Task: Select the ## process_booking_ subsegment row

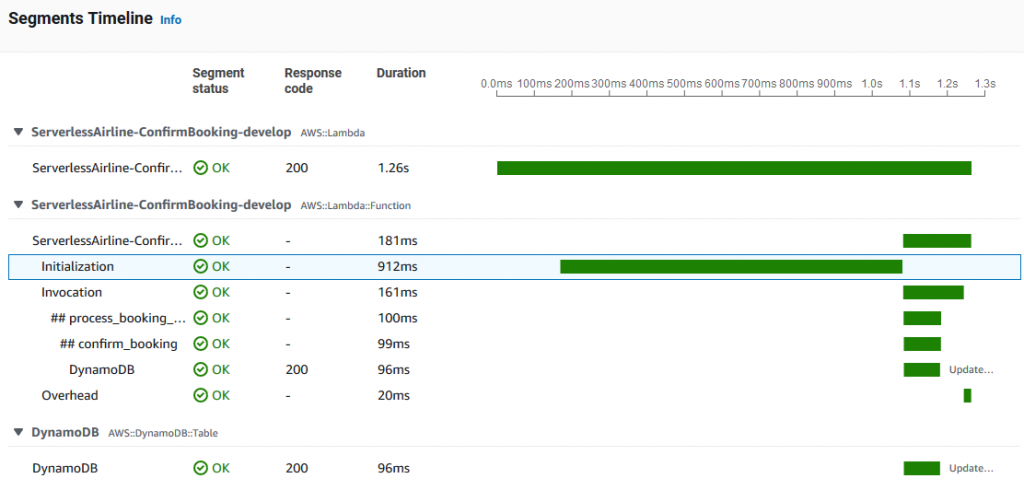Action: click(x=514, y=318)
